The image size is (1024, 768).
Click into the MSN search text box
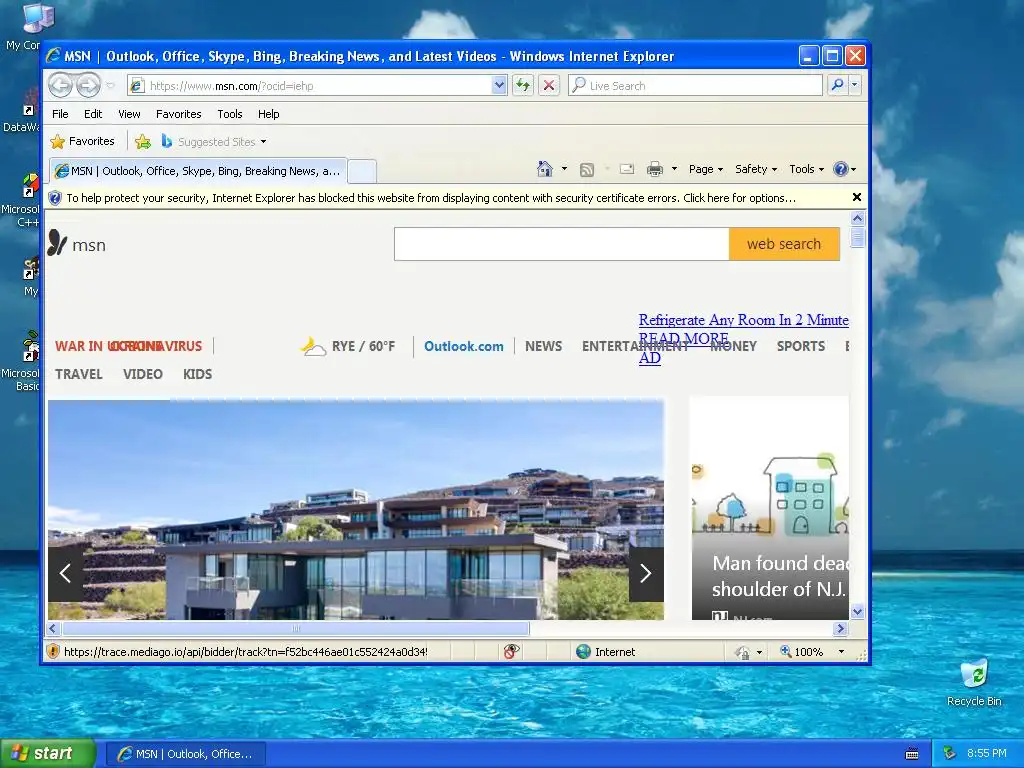562,244
